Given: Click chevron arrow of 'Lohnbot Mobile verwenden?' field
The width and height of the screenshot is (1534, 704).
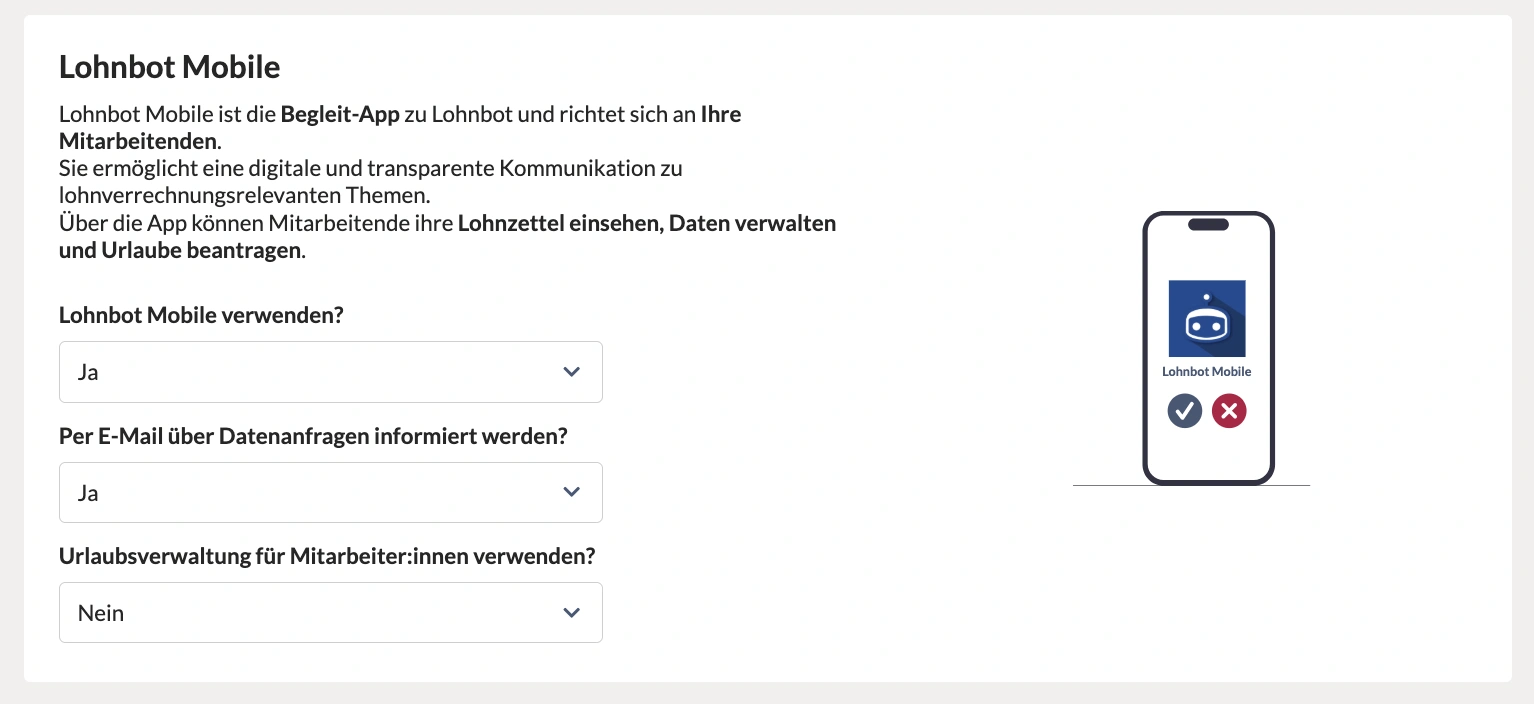Looking at the screenshot, I should coord(572,372).
